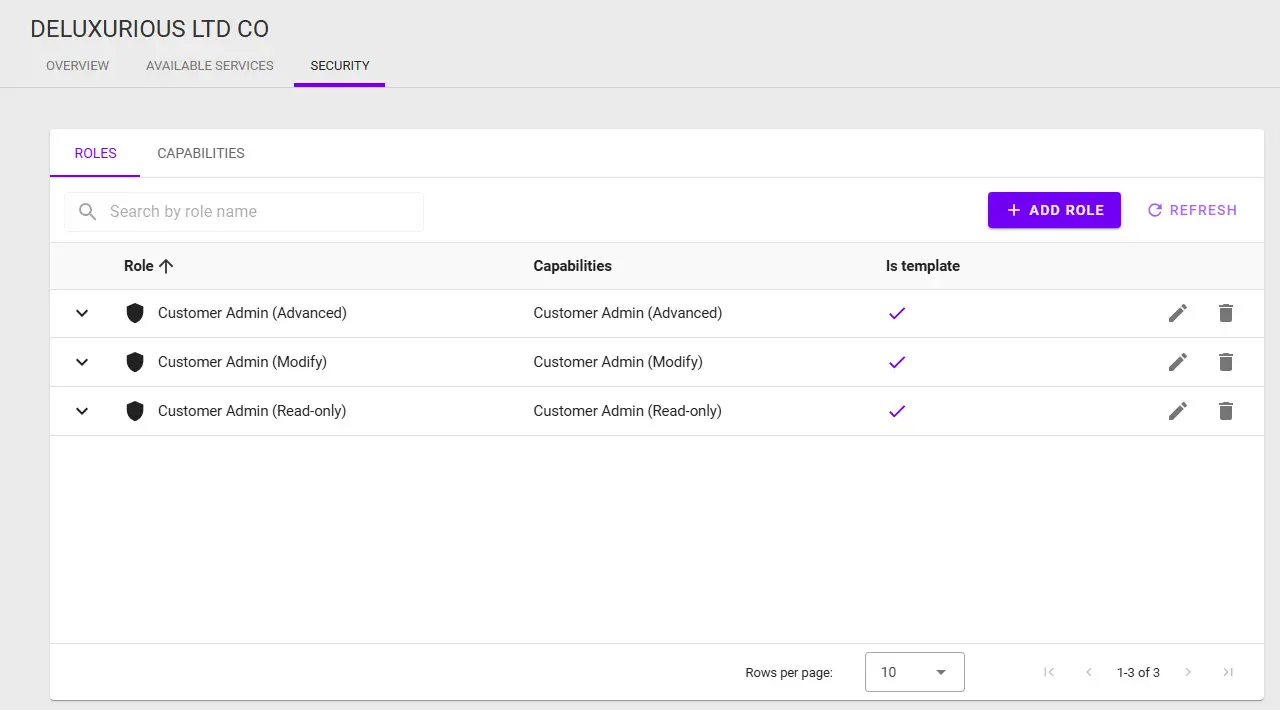
Task: Click the template checkmark for Customer Admin (Advanced)
Action: pyautogui.click(x=897, y=313)
